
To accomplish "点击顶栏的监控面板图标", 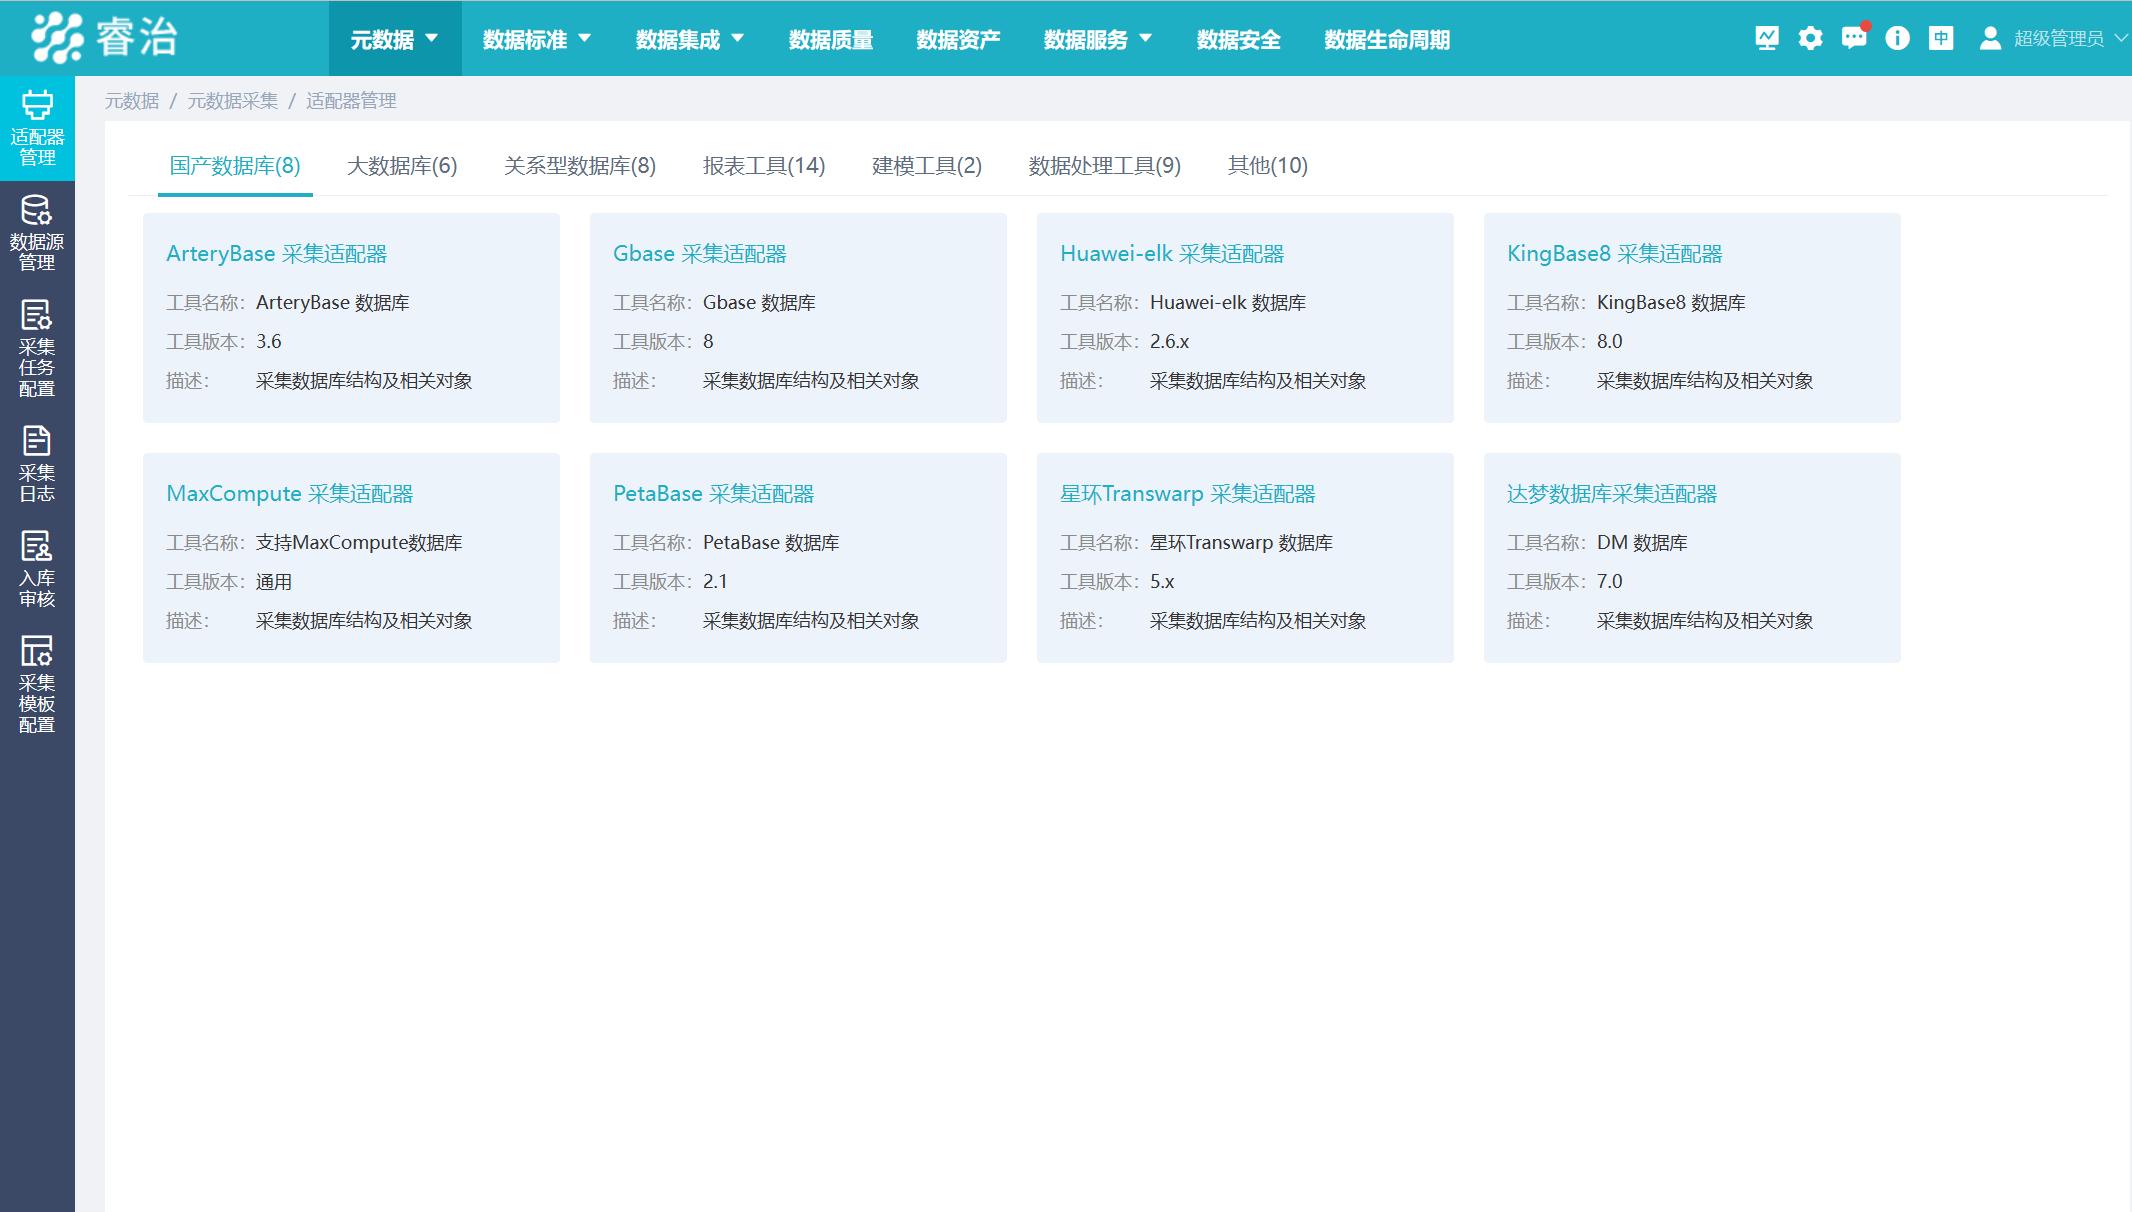I will [x=1767, y=38].
